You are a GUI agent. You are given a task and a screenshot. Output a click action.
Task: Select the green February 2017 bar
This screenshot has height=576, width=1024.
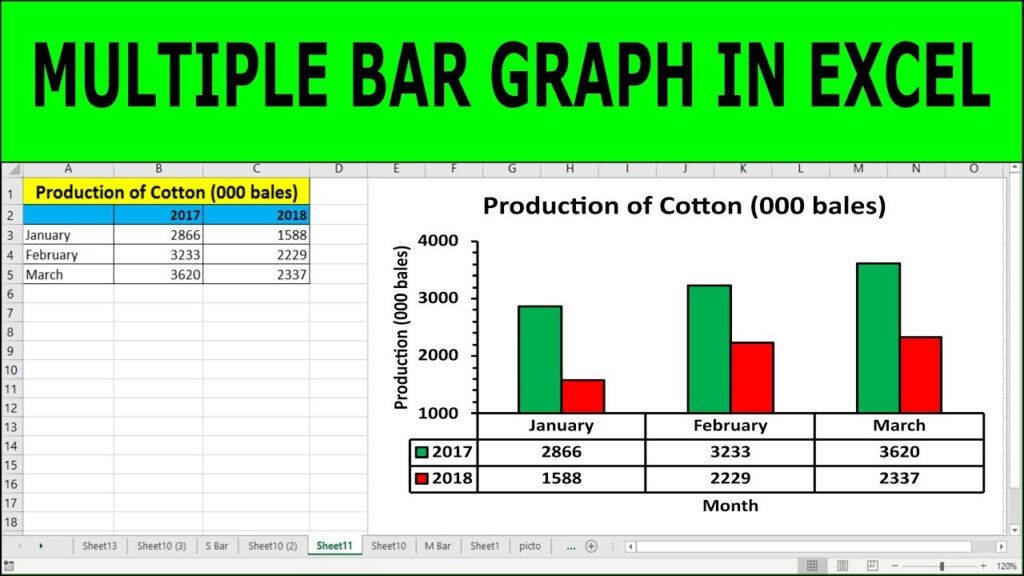point(709,349)
